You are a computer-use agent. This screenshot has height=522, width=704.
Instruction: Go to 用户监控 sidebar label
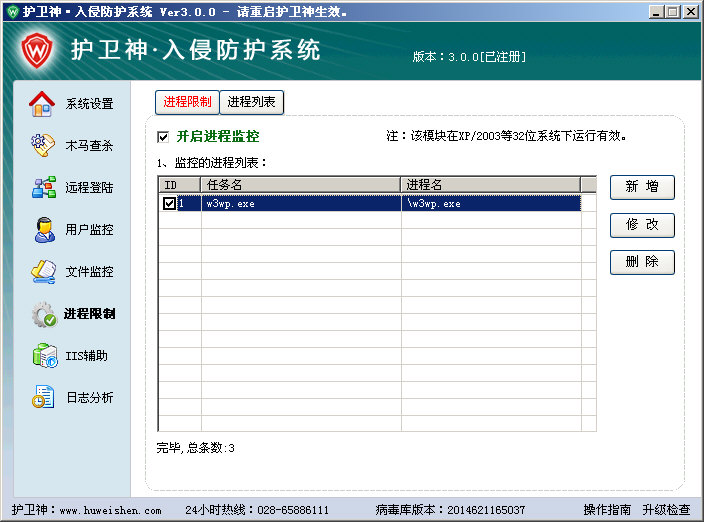(x=89, y=230)
